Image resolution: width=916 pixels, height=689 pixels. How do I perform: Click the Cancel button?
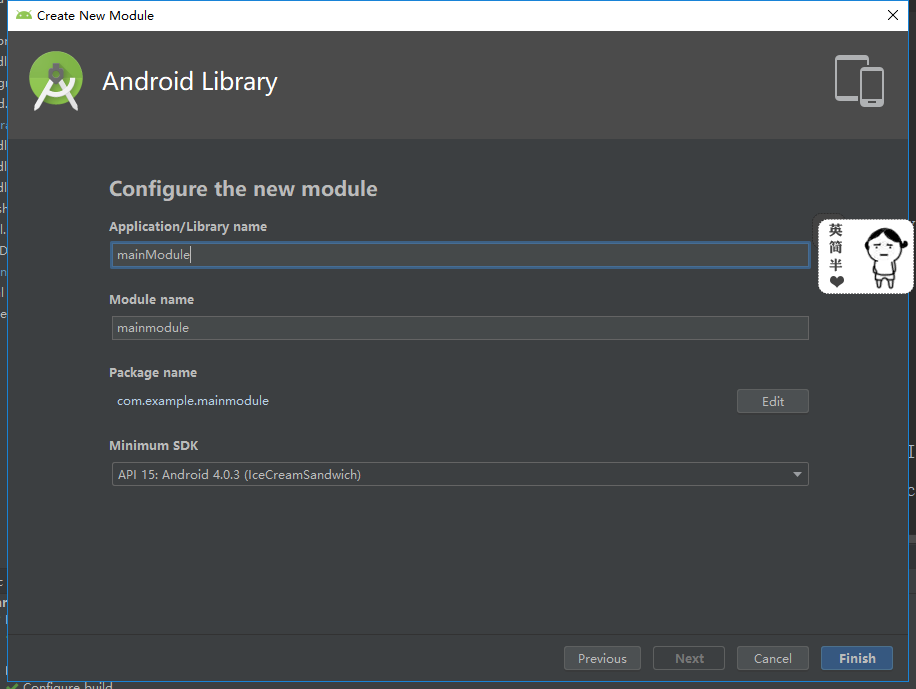[772, 658]
